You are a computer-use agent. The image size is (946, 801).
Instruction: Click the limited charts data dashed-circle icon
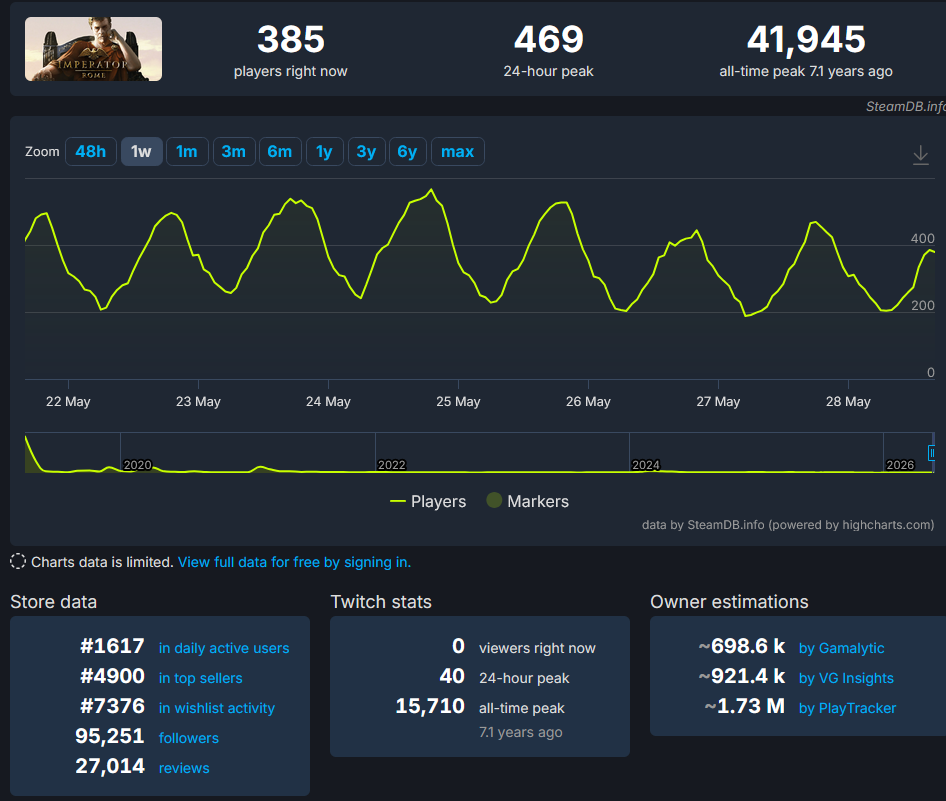[18, 562]
